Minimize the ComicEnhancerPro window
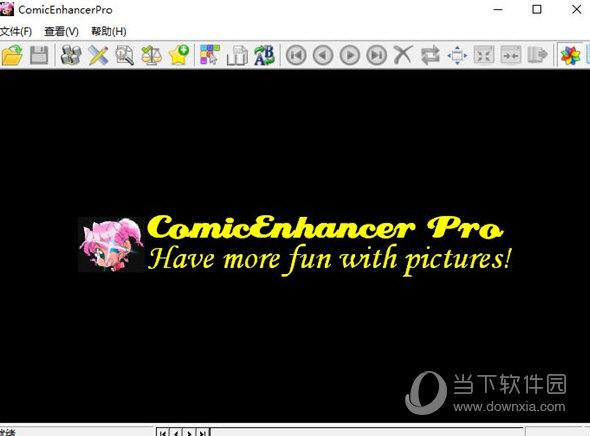This screenshot has width=590, height=436. [498, 10]
